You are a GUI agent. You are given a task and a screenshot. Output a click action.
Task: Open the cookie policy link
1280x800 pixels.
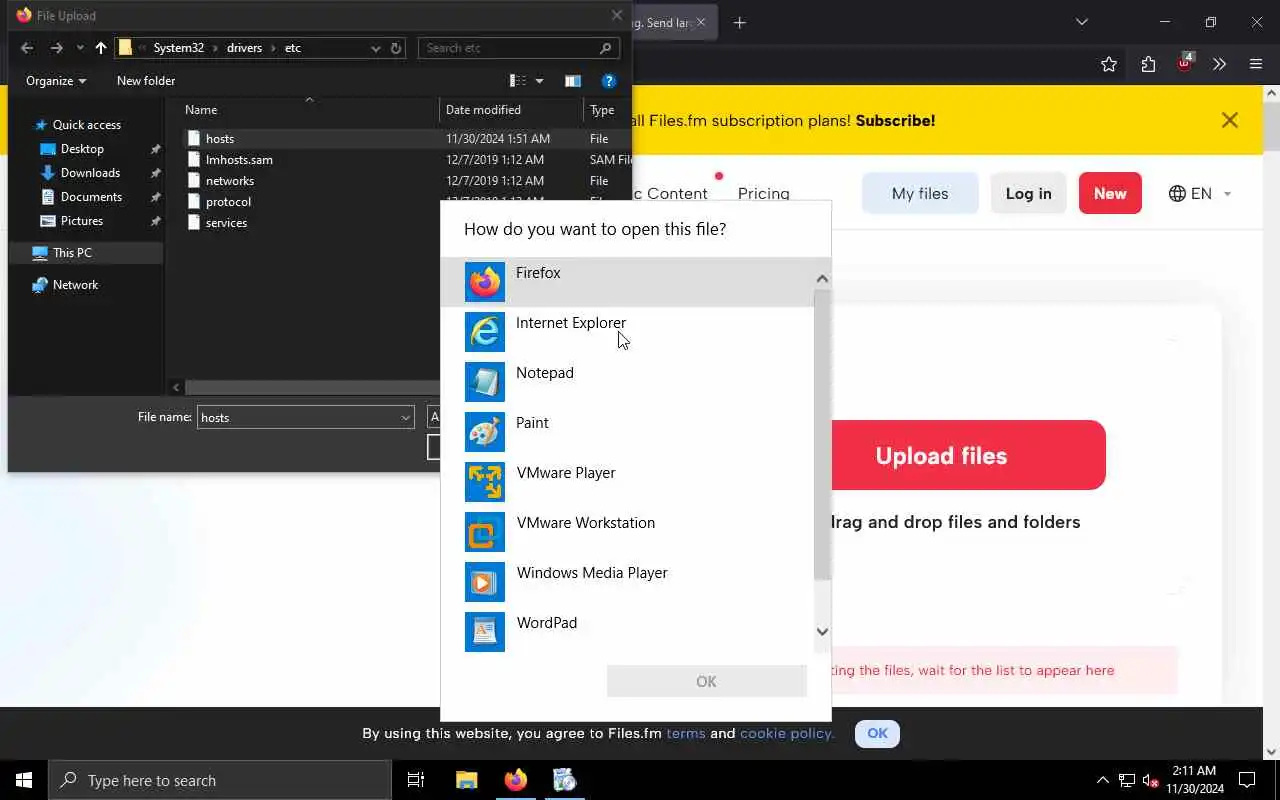(x=787, y=733)
